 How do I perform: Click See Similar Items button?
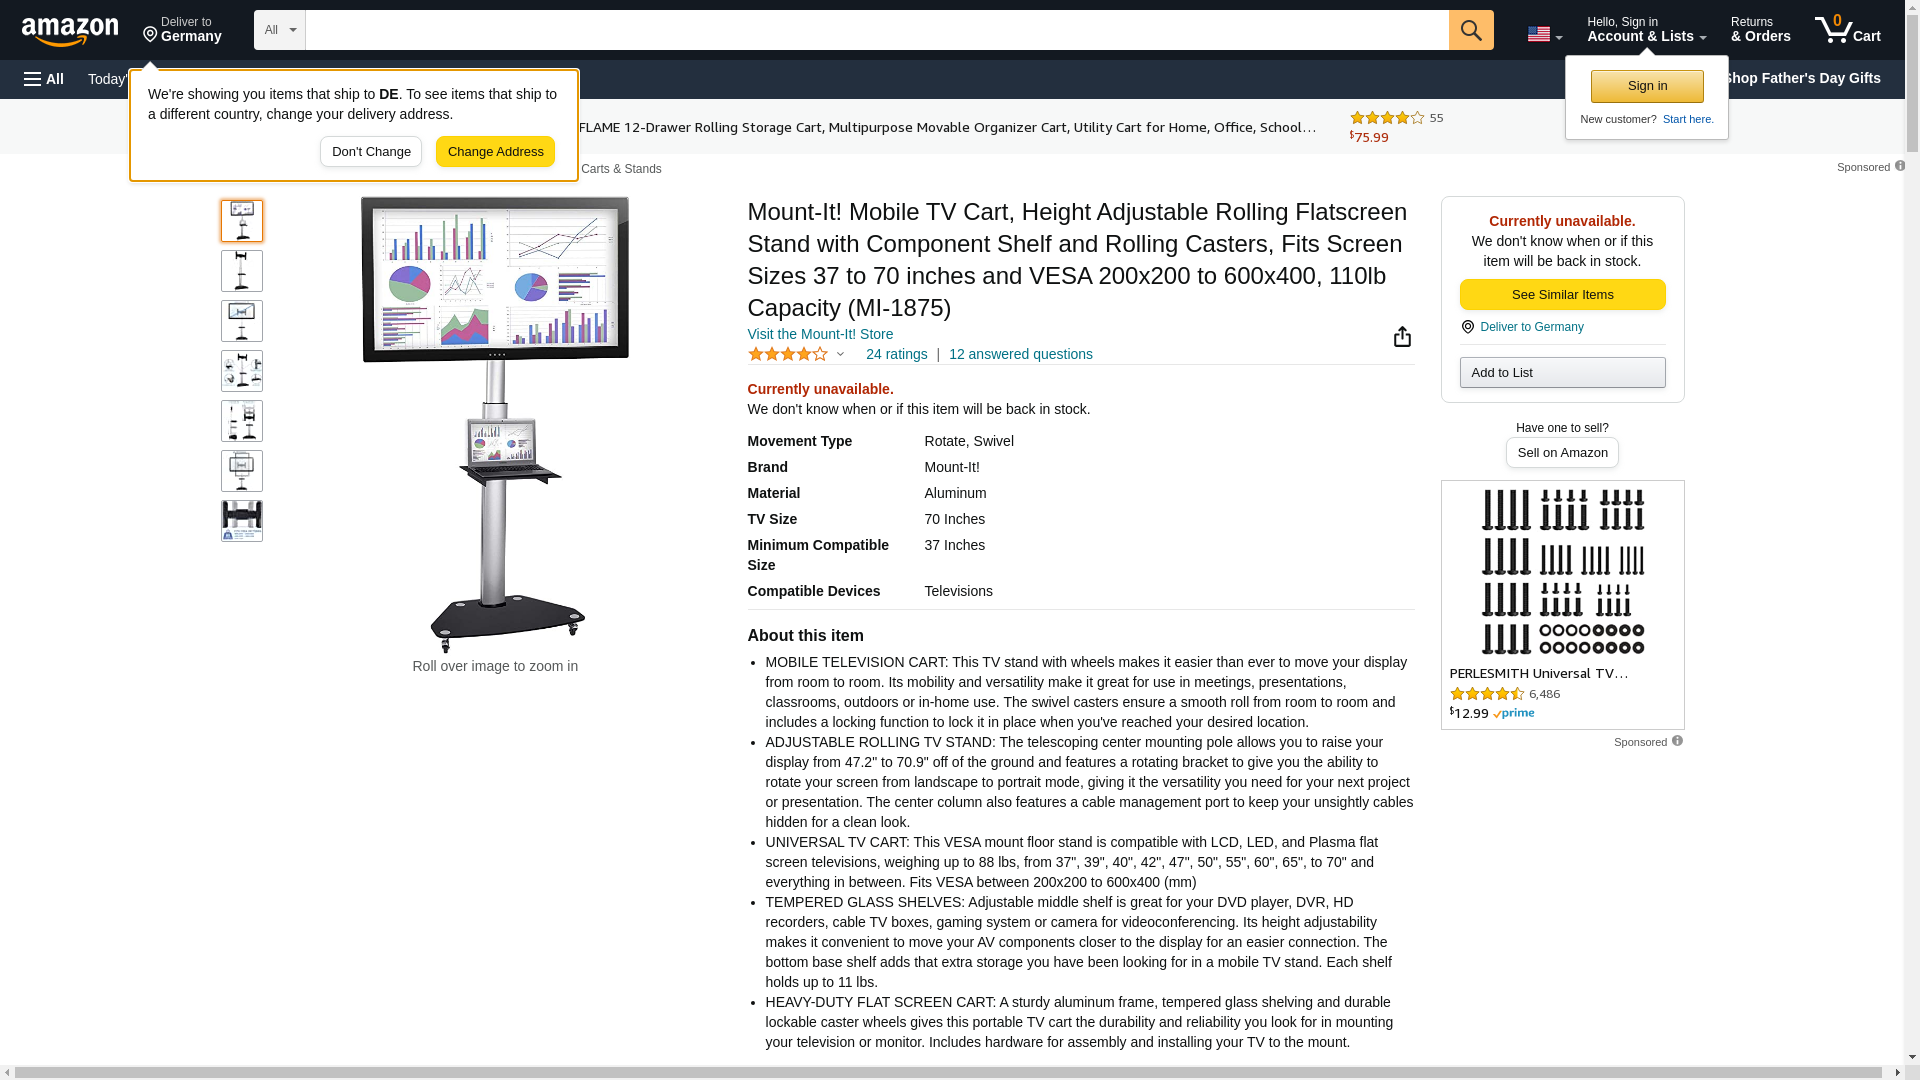1562,295
